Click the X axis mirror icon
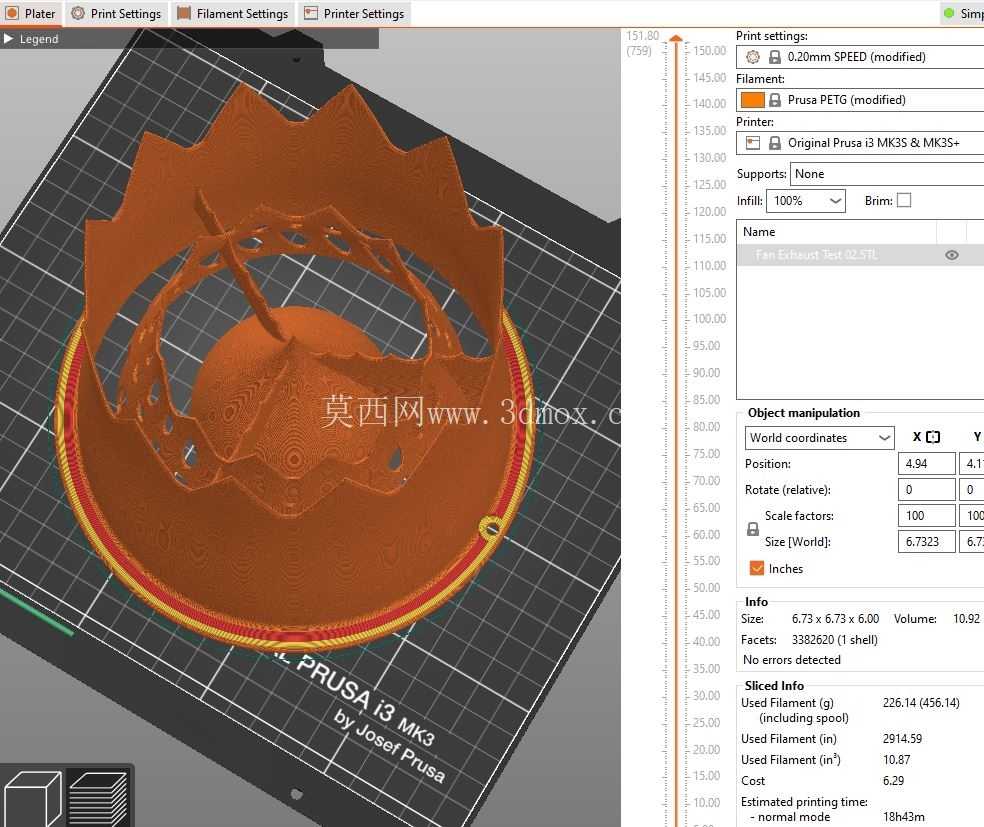 933,437
